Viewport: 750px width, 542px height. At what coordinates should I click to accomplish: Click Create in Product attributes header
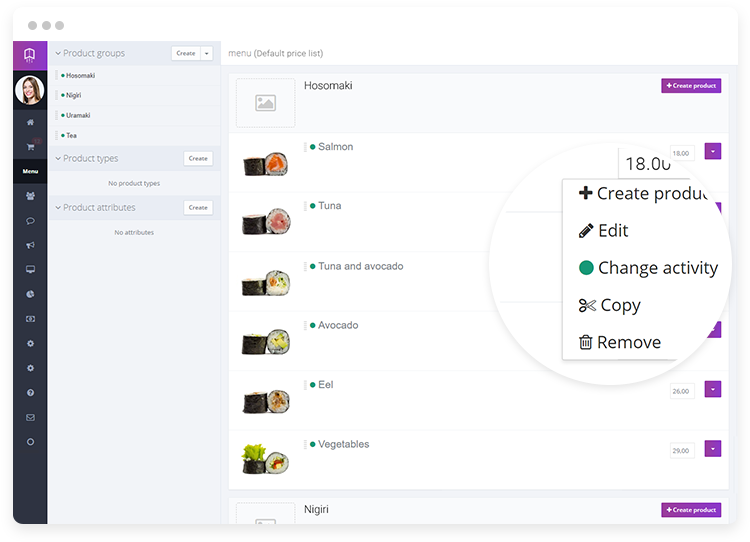pos(198,208)
